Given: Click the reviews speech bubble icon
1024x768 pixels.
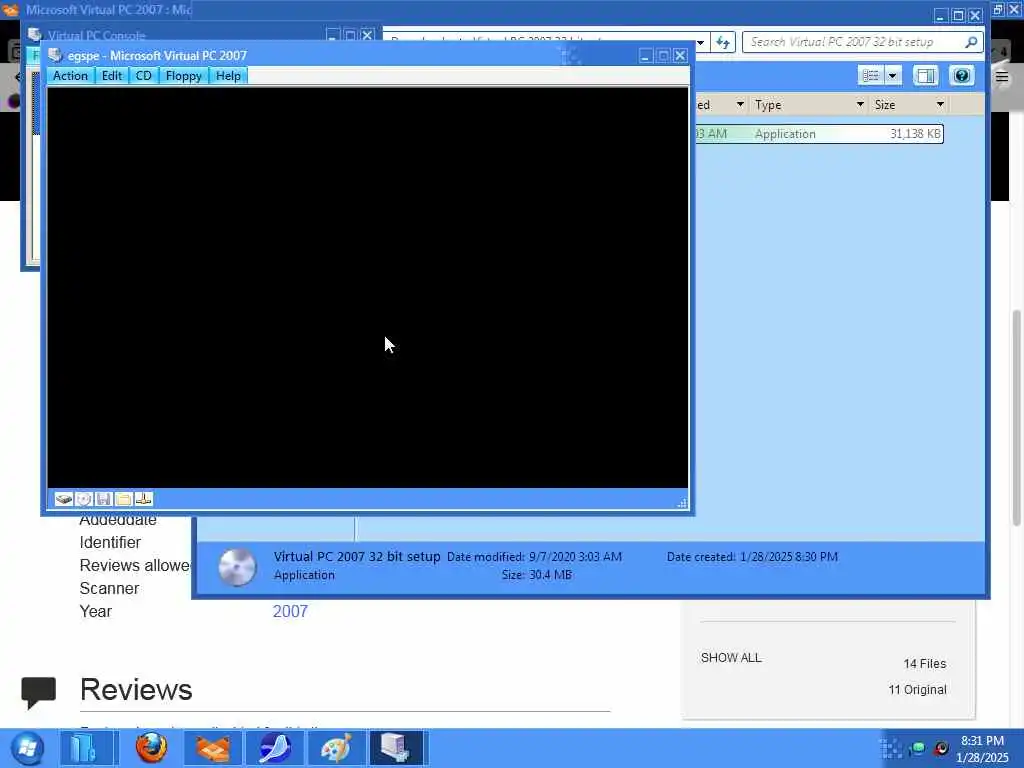Looking at the screenshot, I should point(39,692).
